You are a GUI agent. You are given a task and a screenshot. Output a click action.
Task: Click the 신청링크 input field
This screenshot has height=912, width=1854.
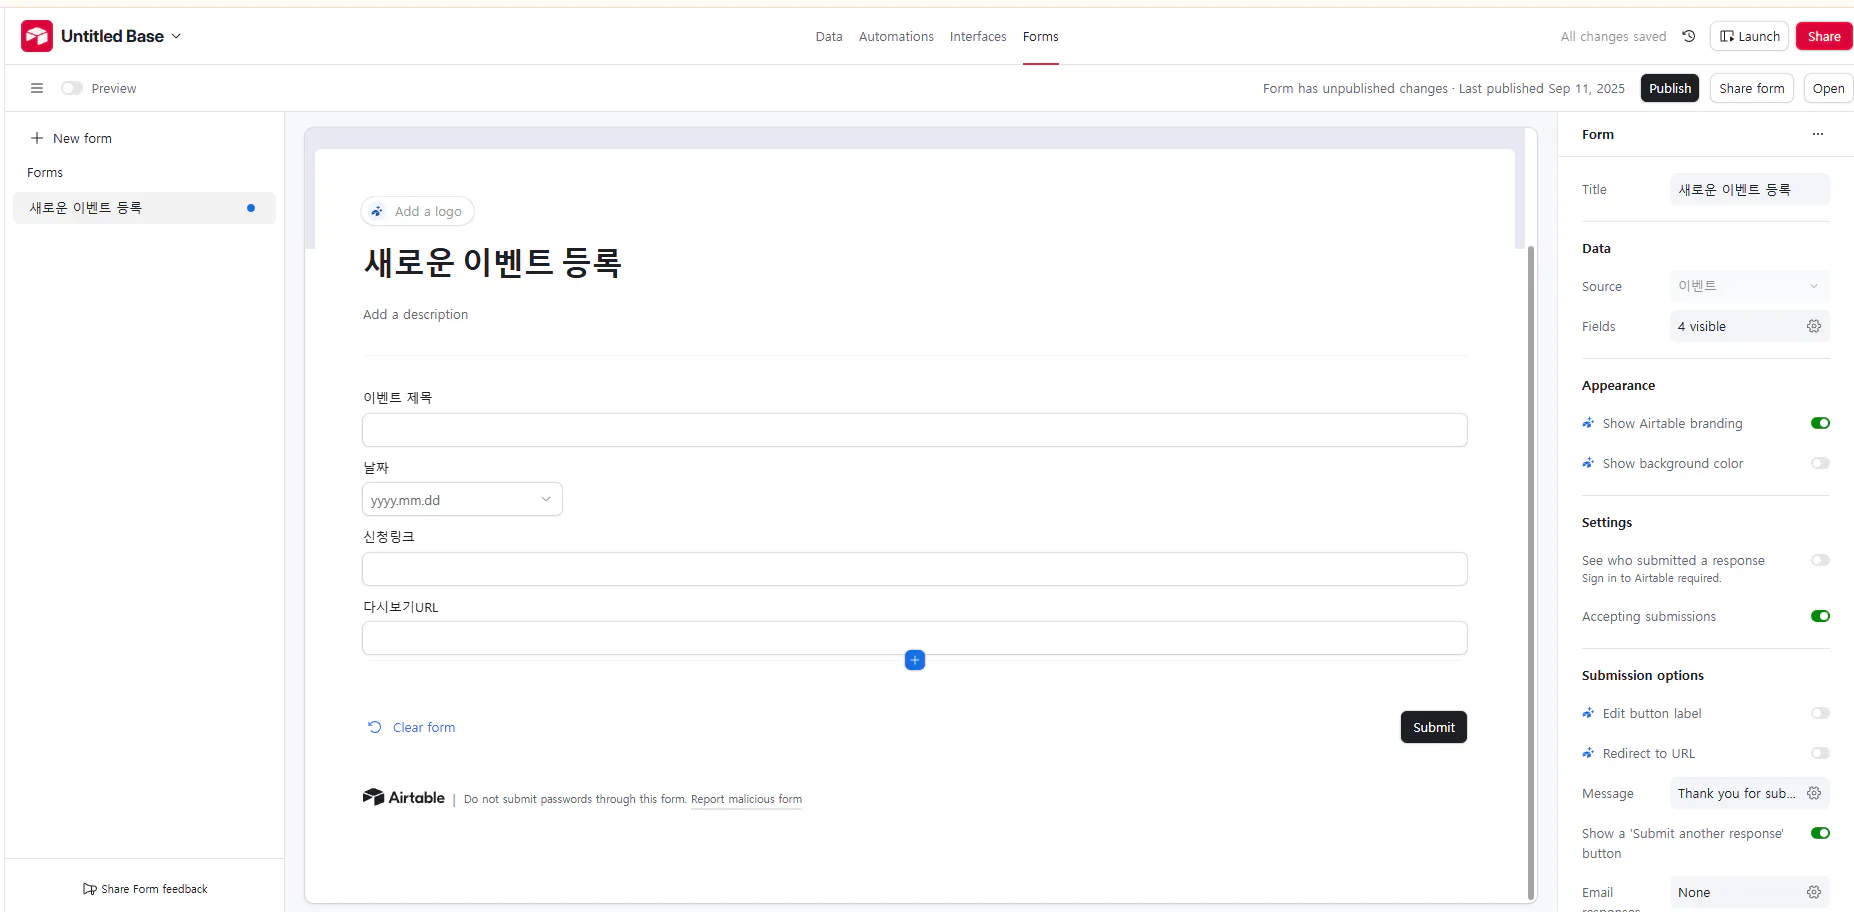(x=915, y=569)
